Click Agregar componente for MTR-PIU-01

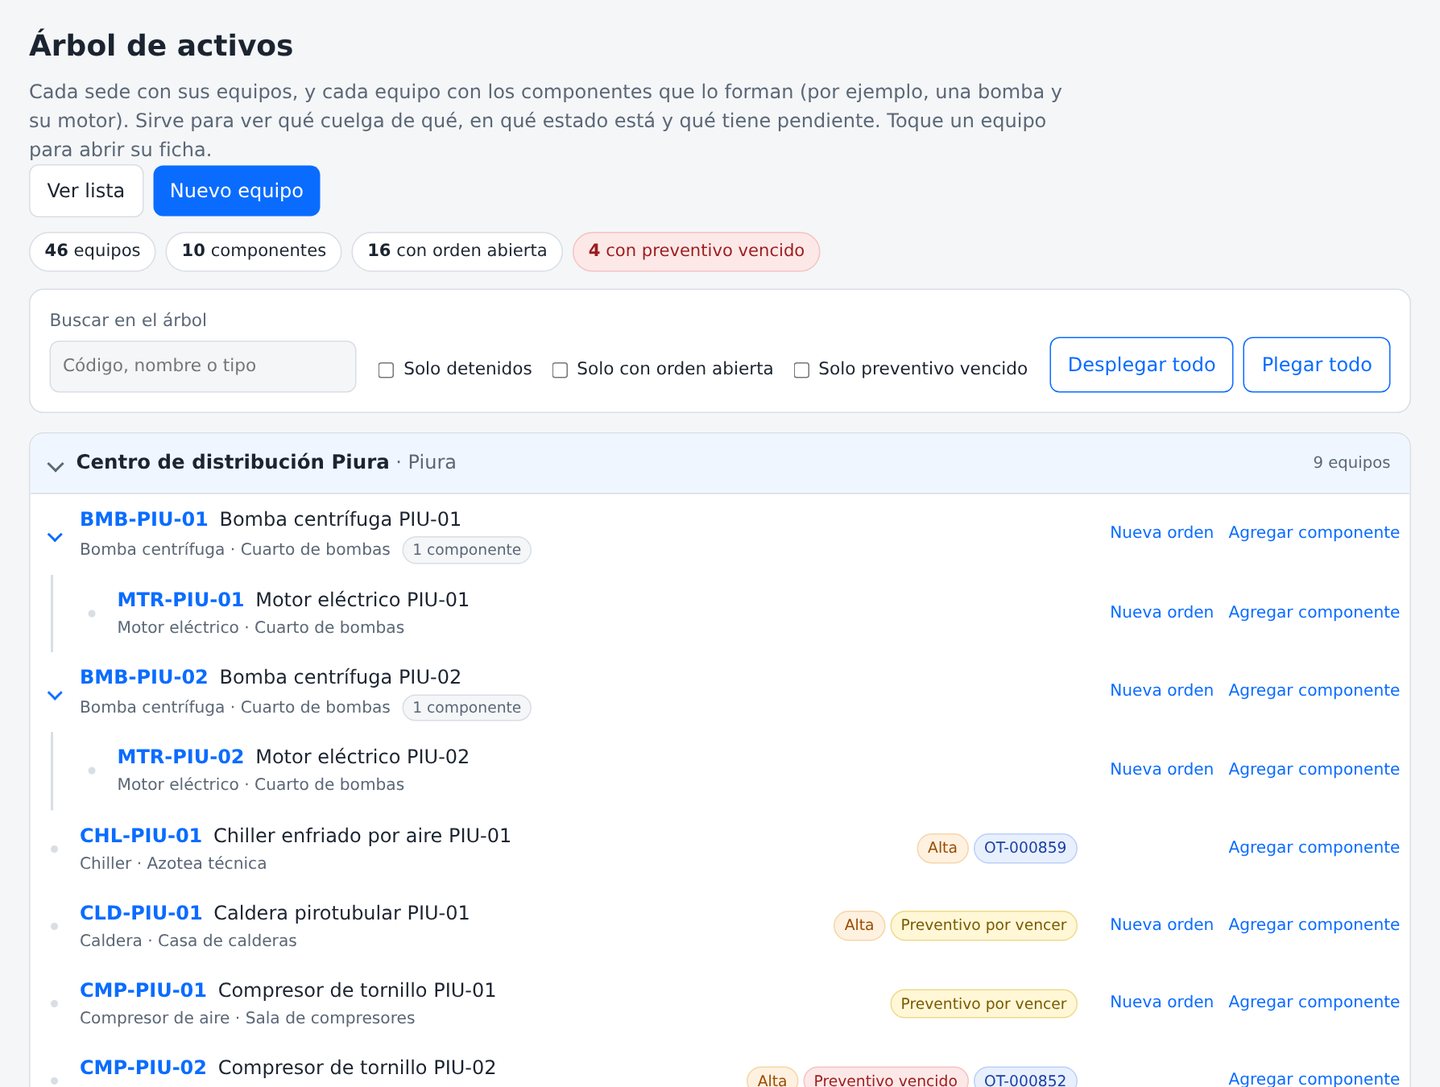tap(1314, 612)
